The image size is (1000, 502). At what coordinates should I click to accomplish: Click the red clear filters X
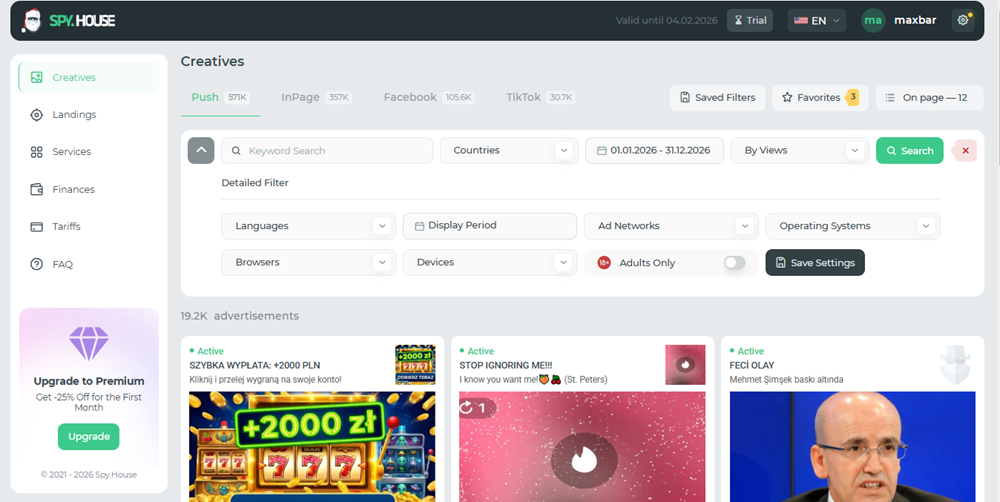(965, 151)
